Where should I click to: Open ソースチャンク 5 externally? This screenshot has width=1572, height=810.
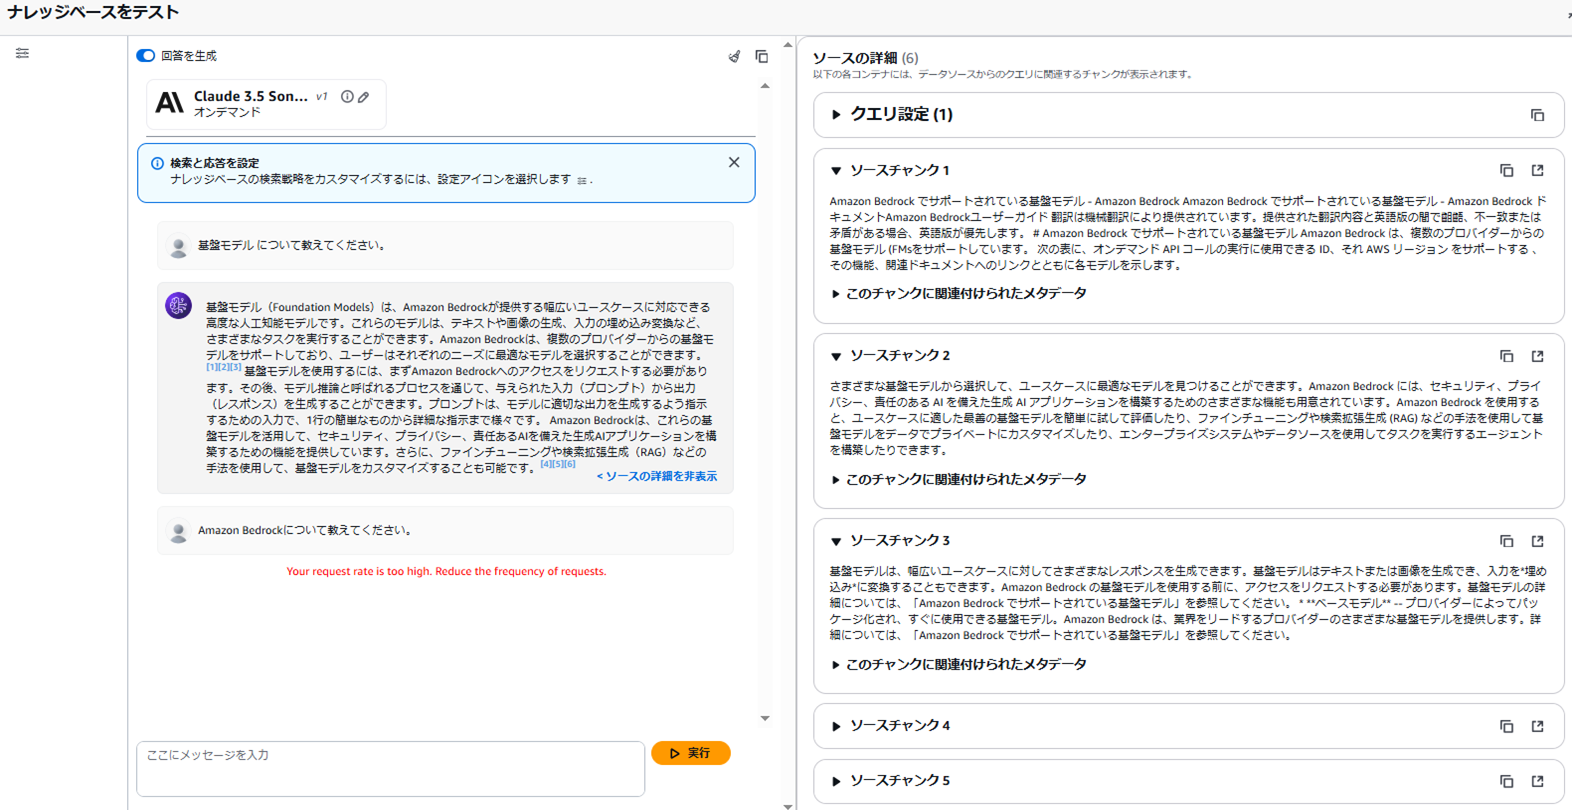coord(1538,781)
